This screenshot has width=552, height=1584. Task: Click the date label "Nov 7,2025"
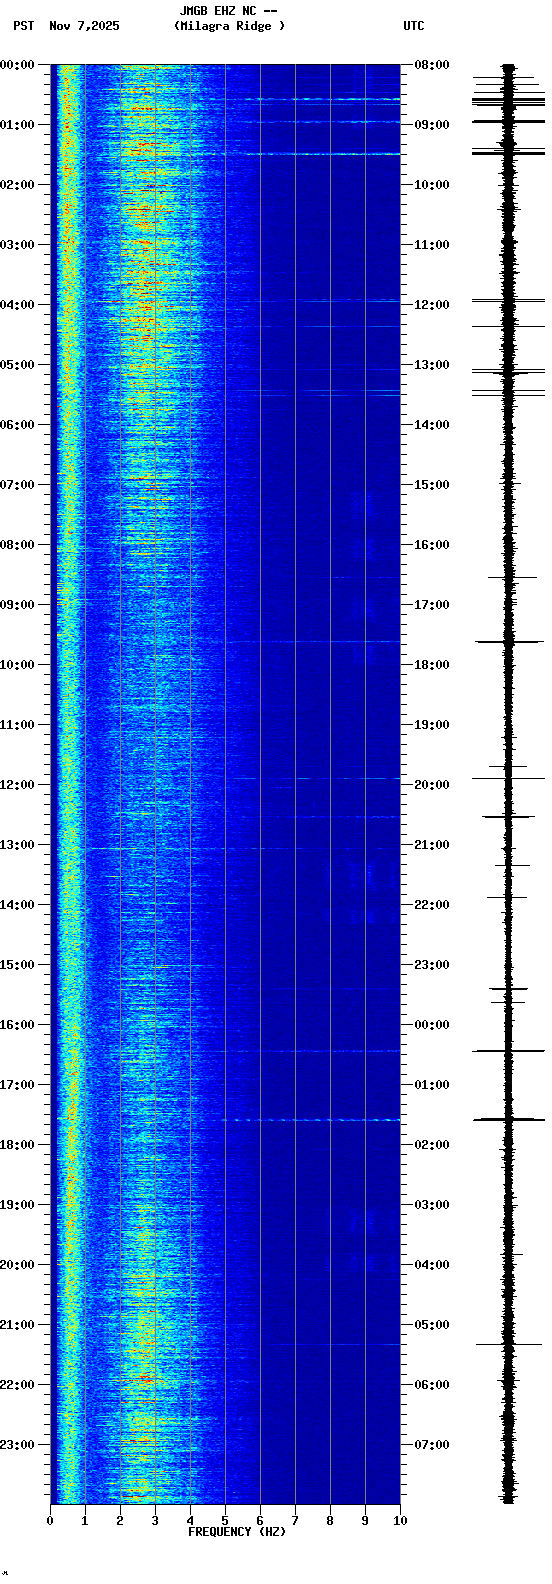click(x=84, y=26)
